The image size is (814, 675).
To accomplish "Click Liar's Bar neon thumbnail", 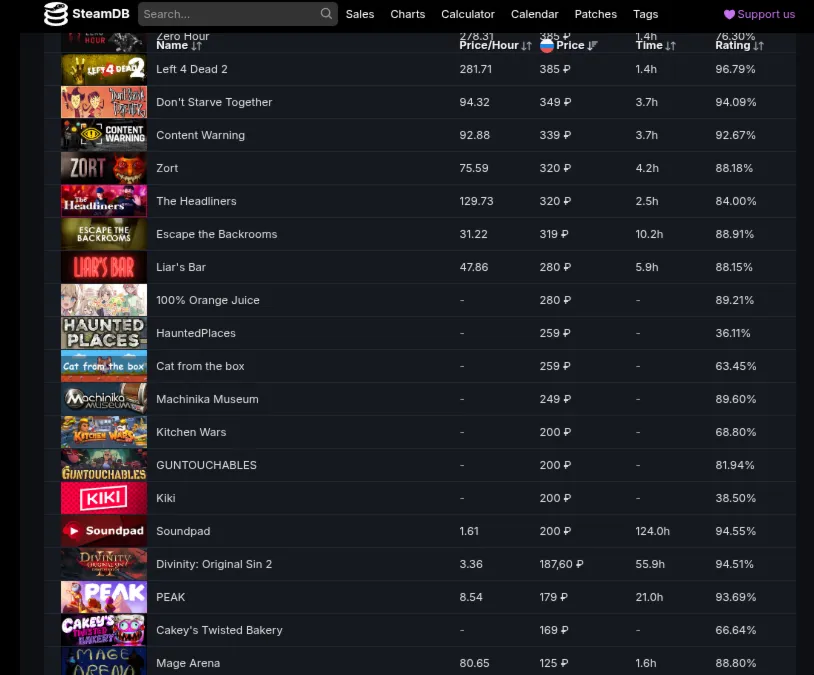I will click(x=104, y=267).
